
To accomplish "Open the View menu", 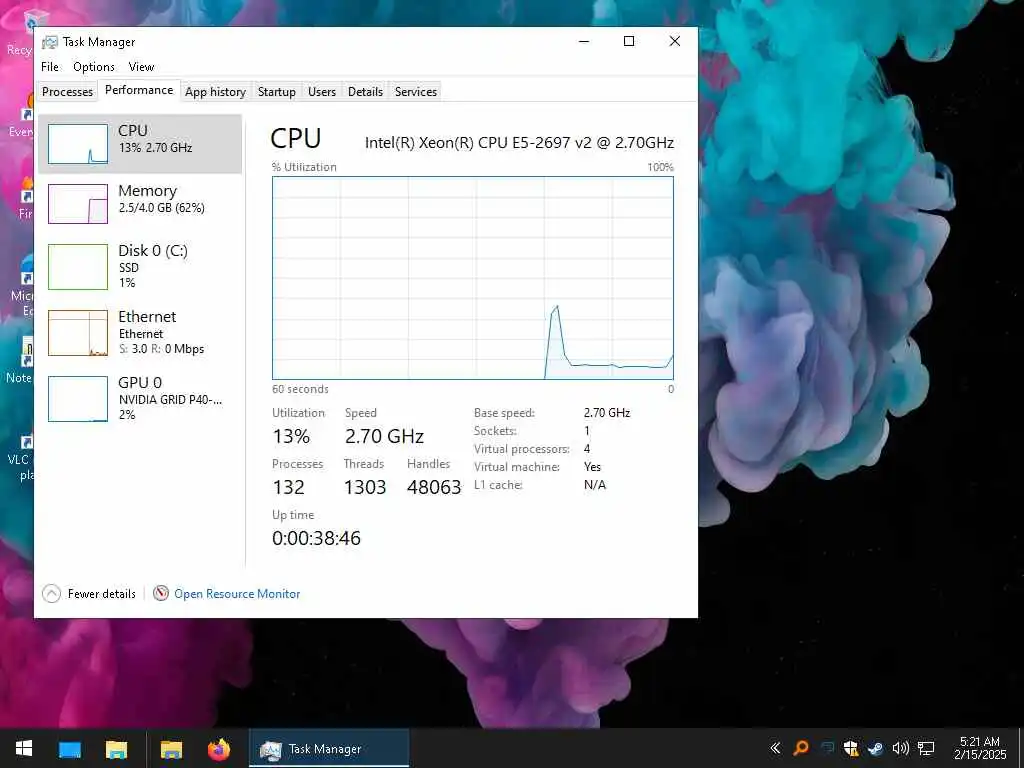I will (141, 67).
